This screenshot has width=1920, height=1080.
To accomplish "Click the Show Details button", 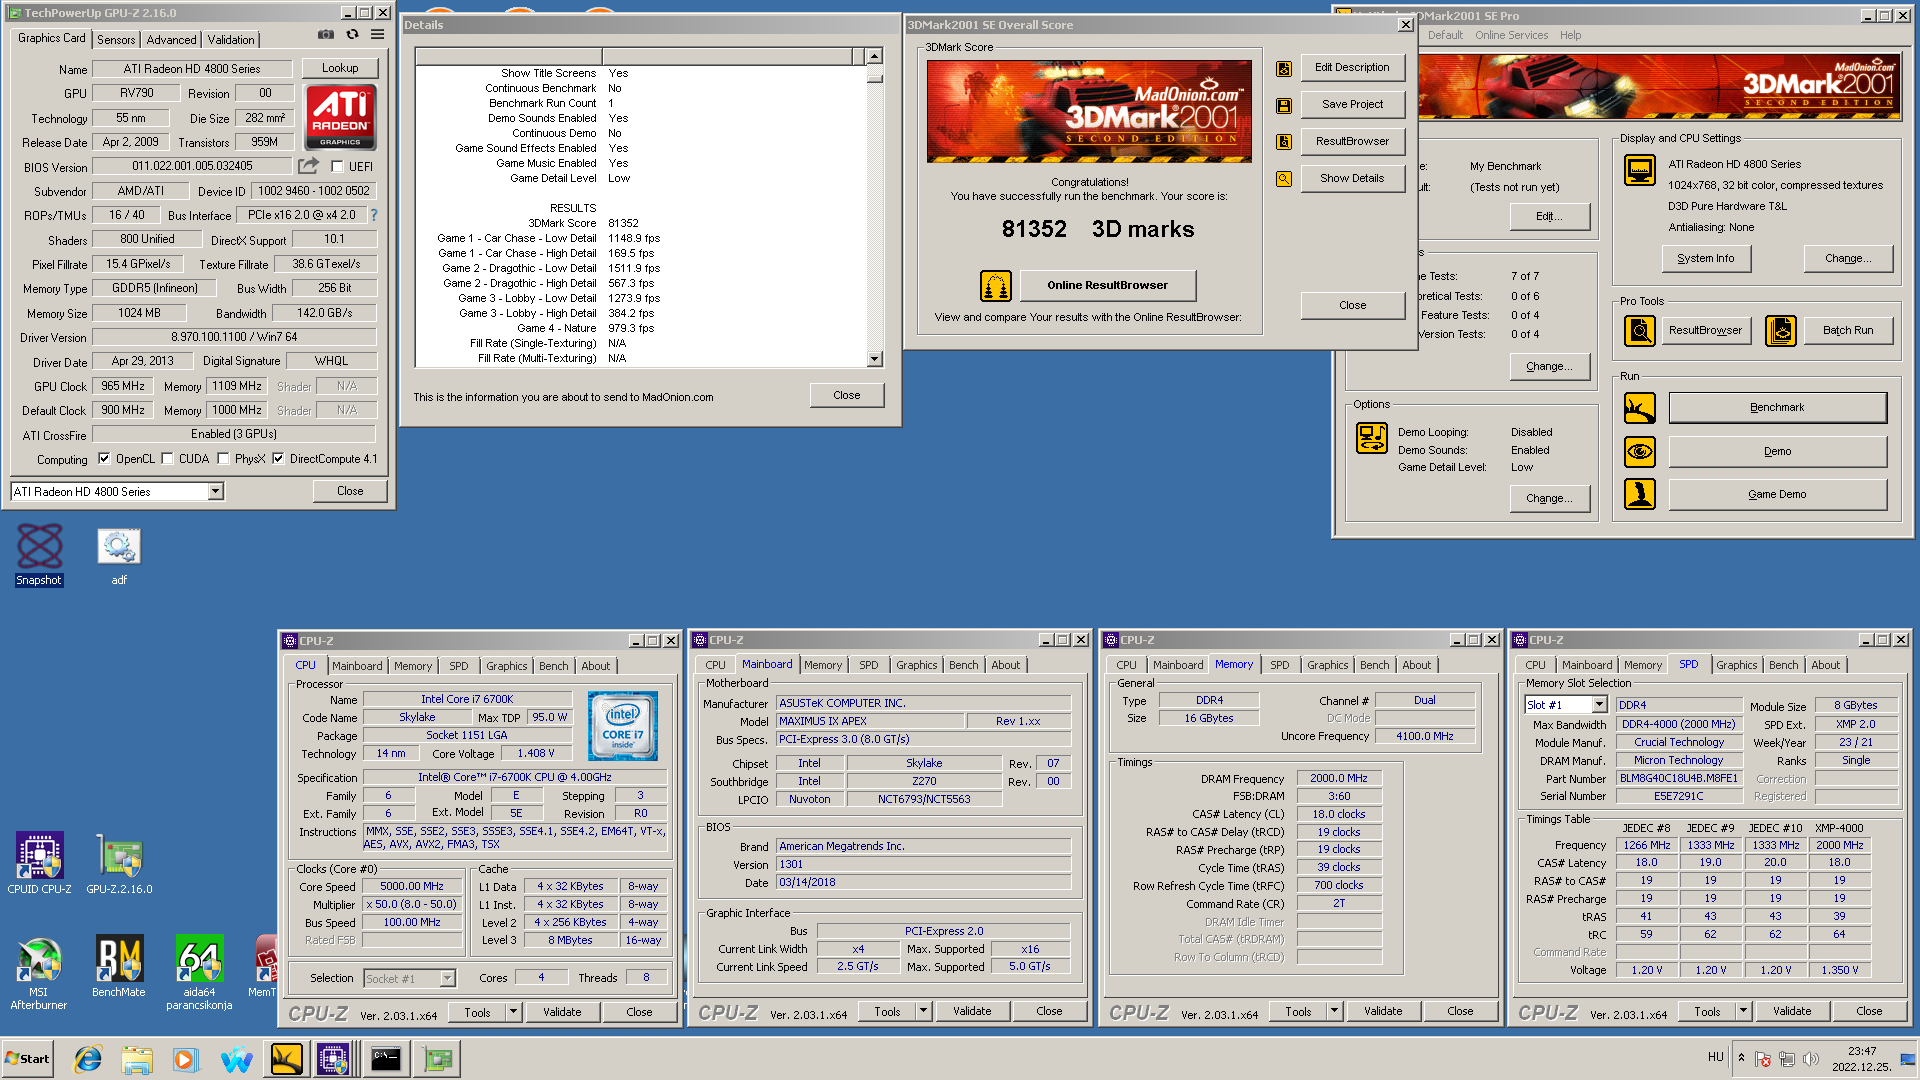I will pyautogui.click(x=1352, y=178).
